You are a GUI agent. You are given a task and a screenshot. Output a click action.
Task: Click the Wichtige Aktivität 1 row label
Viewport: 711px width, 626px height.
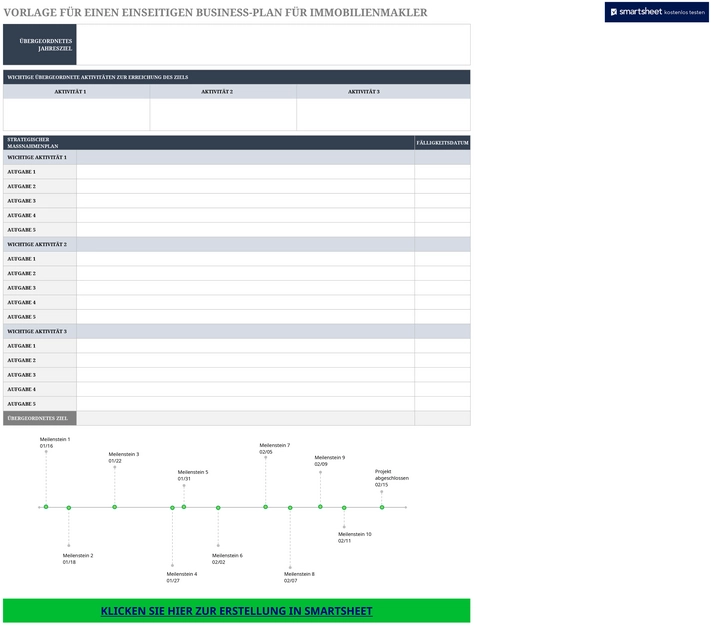(x=40, y=157)
